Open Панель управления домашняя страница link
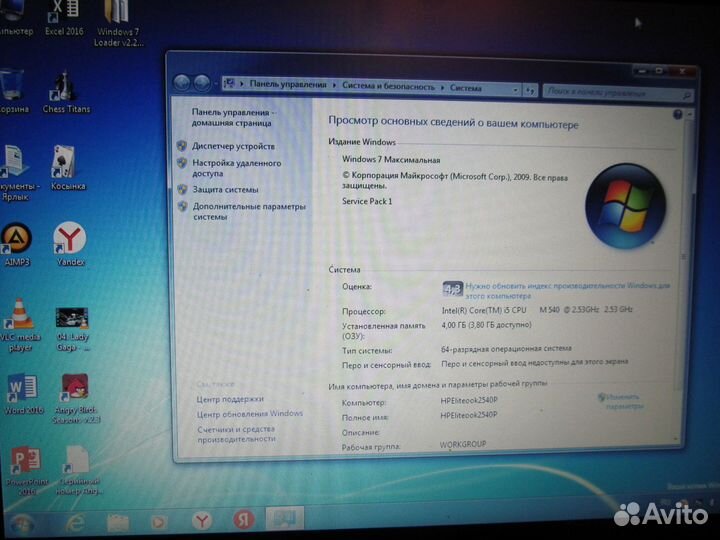The width and height of the screenshot is (720, 540). (x=233, y=118)
